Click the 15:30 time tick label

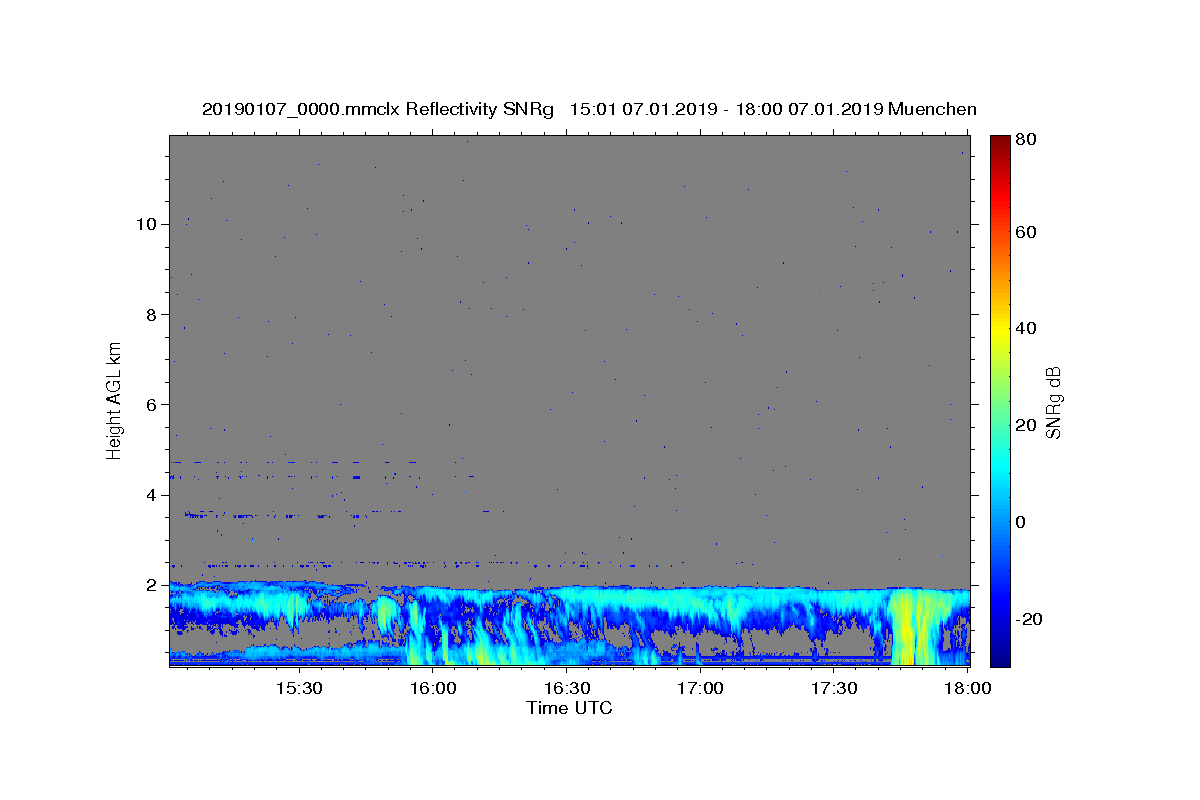[x=298, y=688]
